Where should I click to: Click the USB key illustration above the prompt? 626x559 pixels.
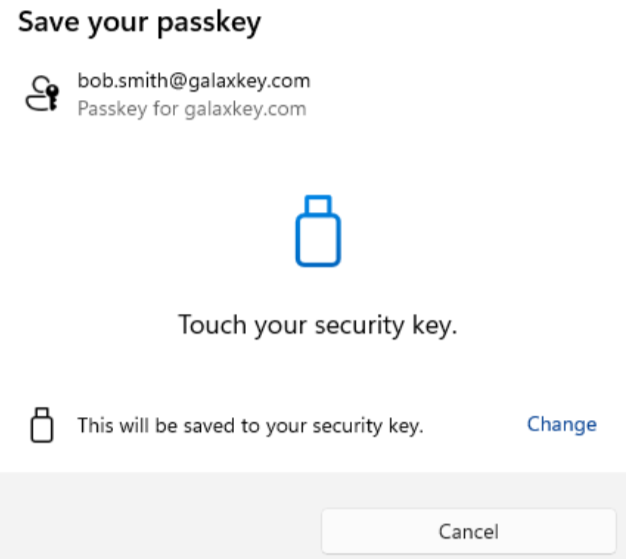(x=318, y=231)
